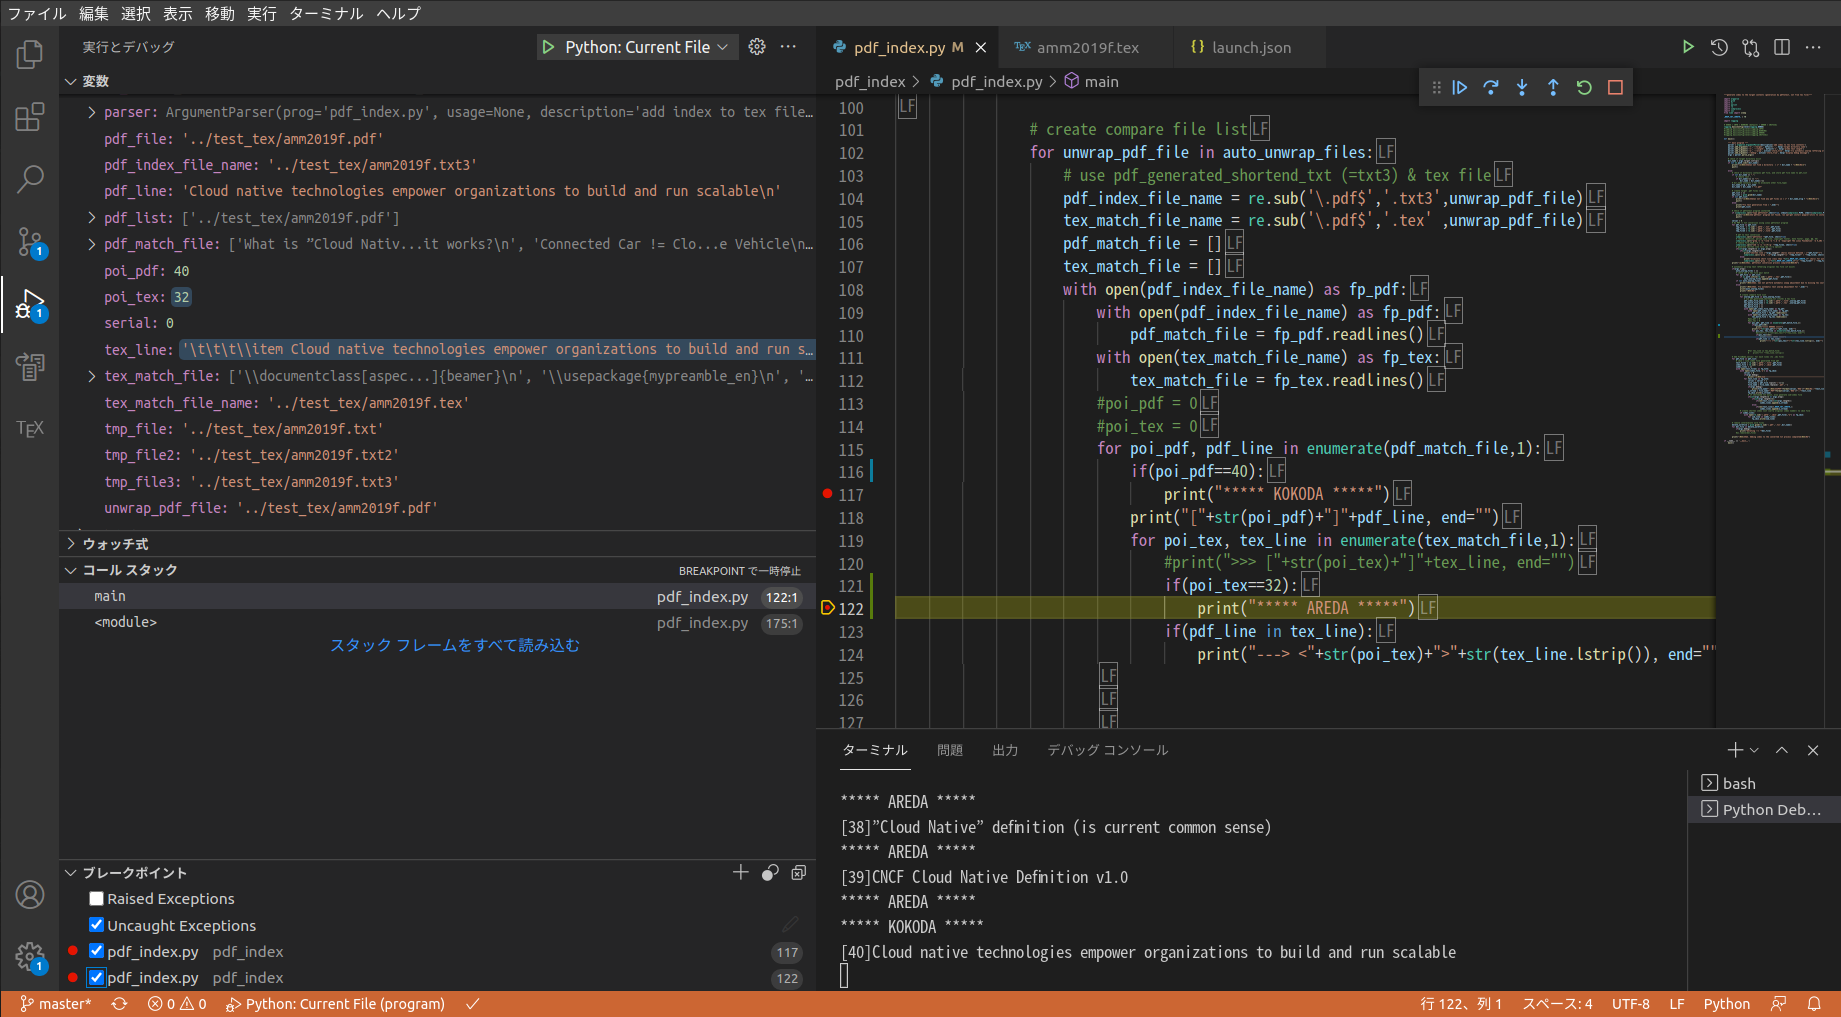
Task: Disable the Uncaught Exceptions checkbox
Action: [x=96, y=925]
